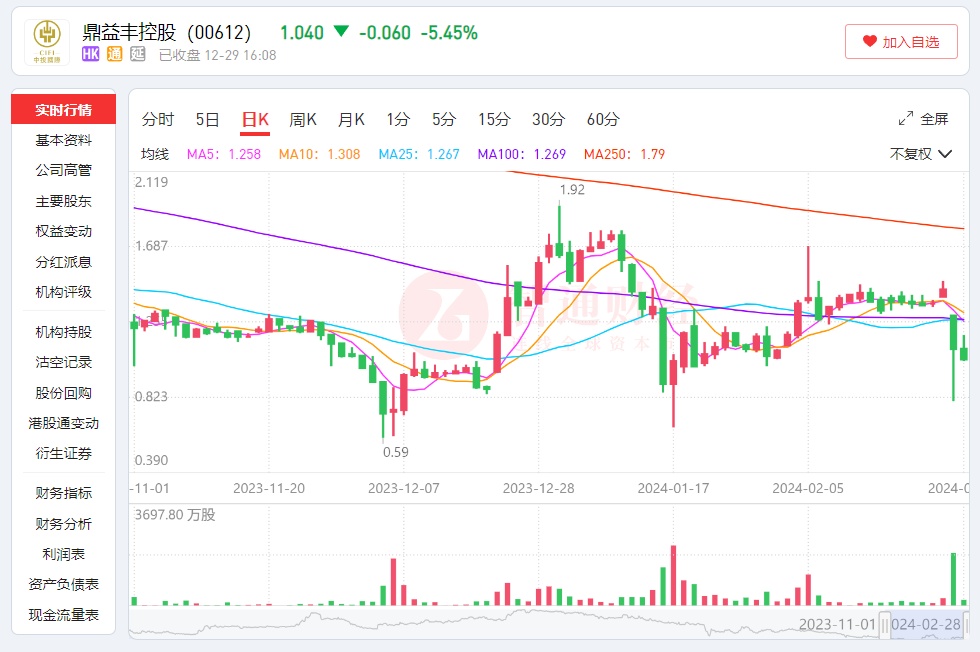980x652 pixels.
Task: Click the fullscreen expand arrows icon
Action: [x=906, y=119]
